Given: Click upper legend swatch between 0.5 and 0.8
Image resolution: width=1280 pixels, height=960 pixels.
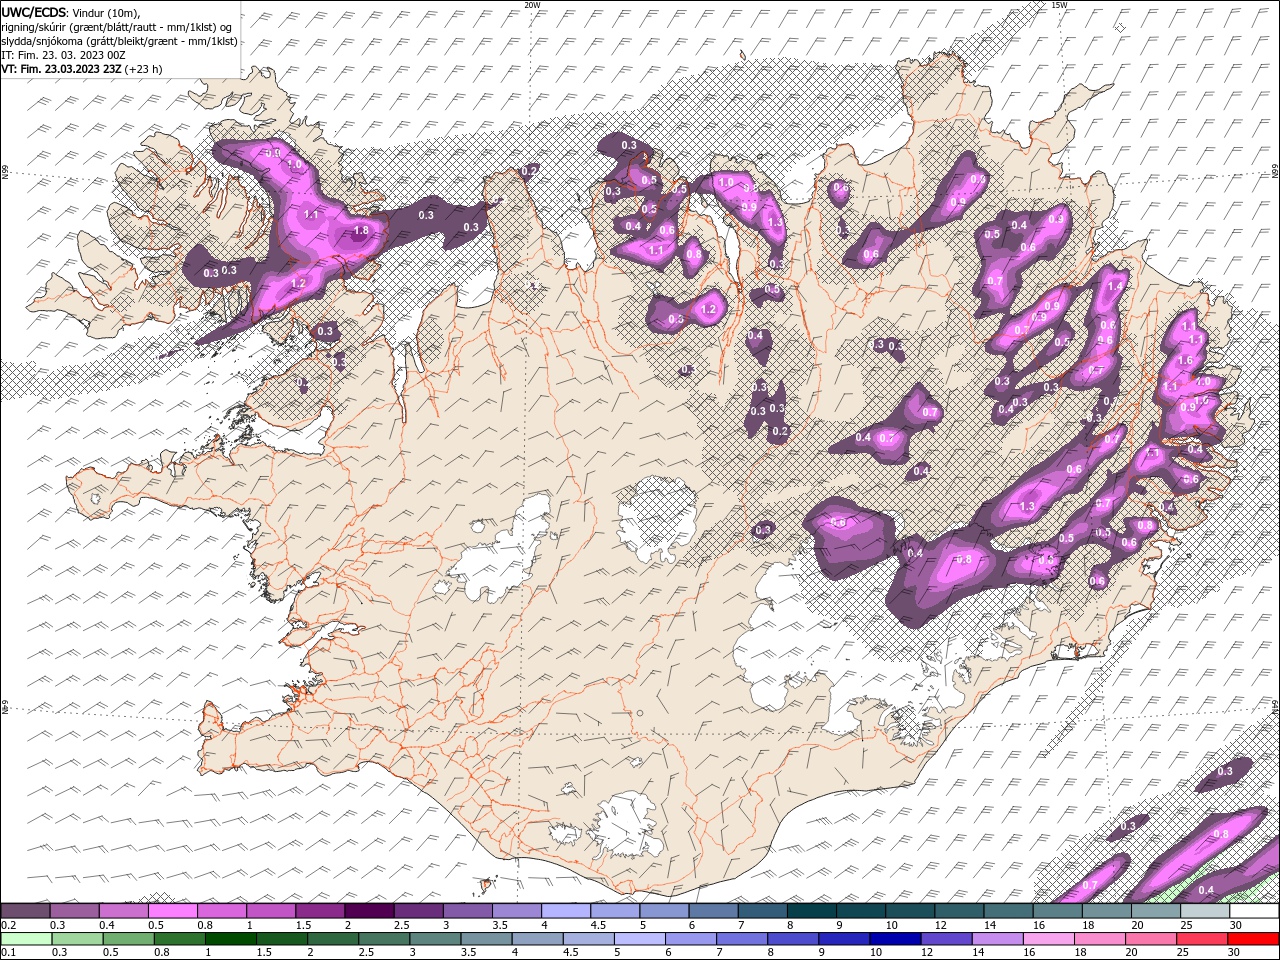Looking at the screenshot, I should click(x=173, y=911).
